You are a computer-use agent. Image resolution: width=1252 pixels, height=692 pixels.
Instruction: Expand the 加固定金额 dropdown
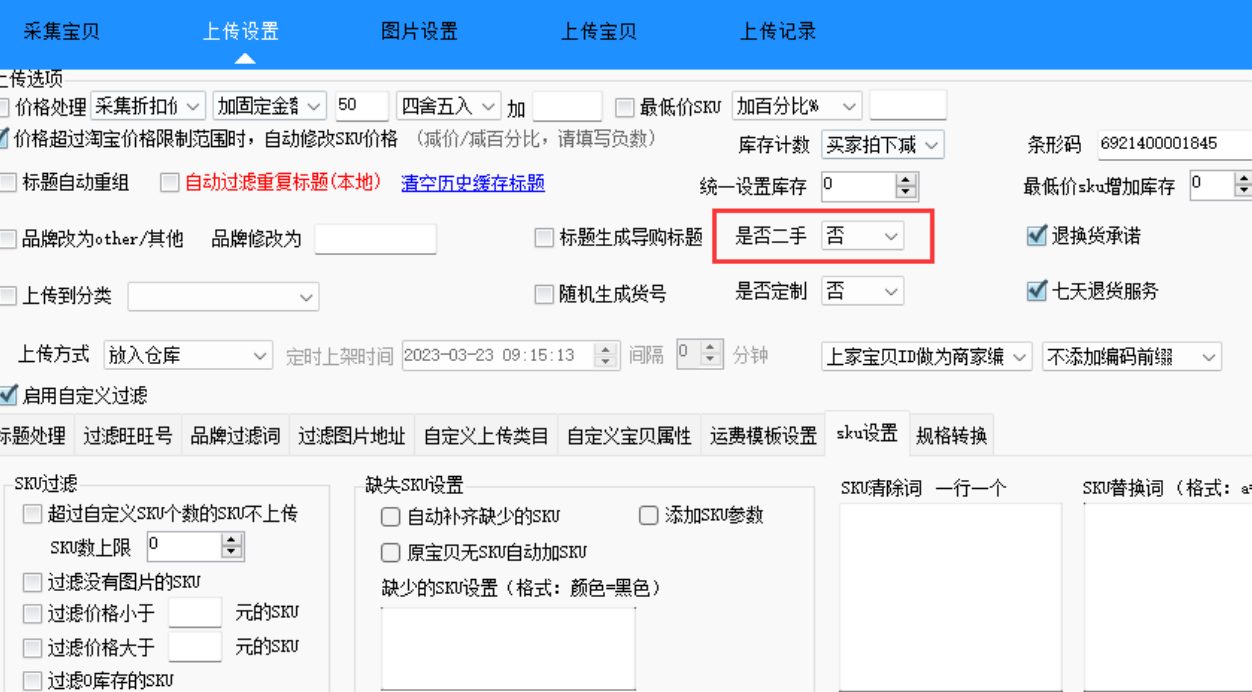(x=270, y=106)
